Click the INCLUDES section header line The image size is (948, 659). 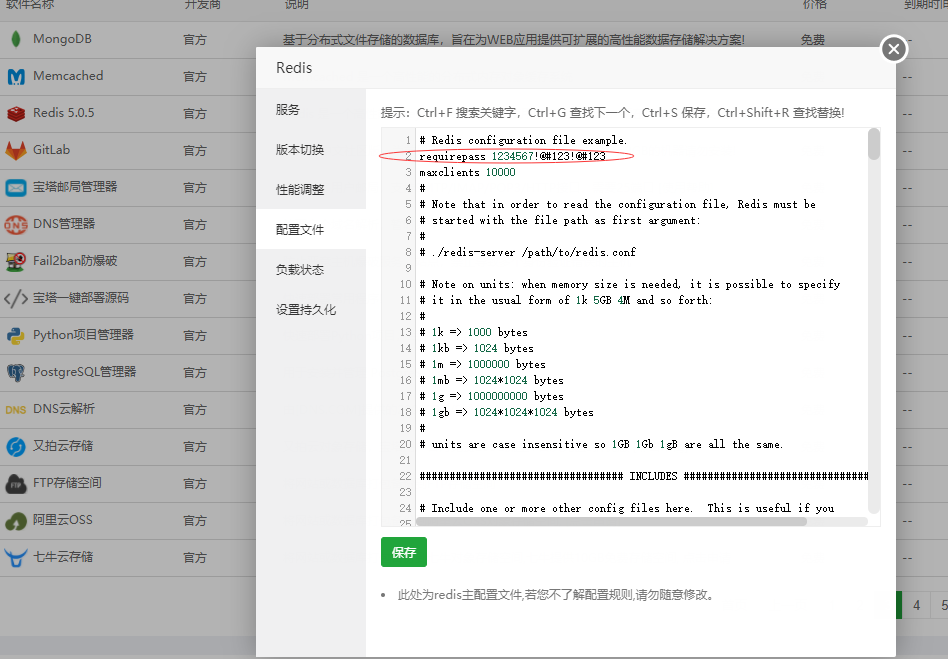point(643,476)
